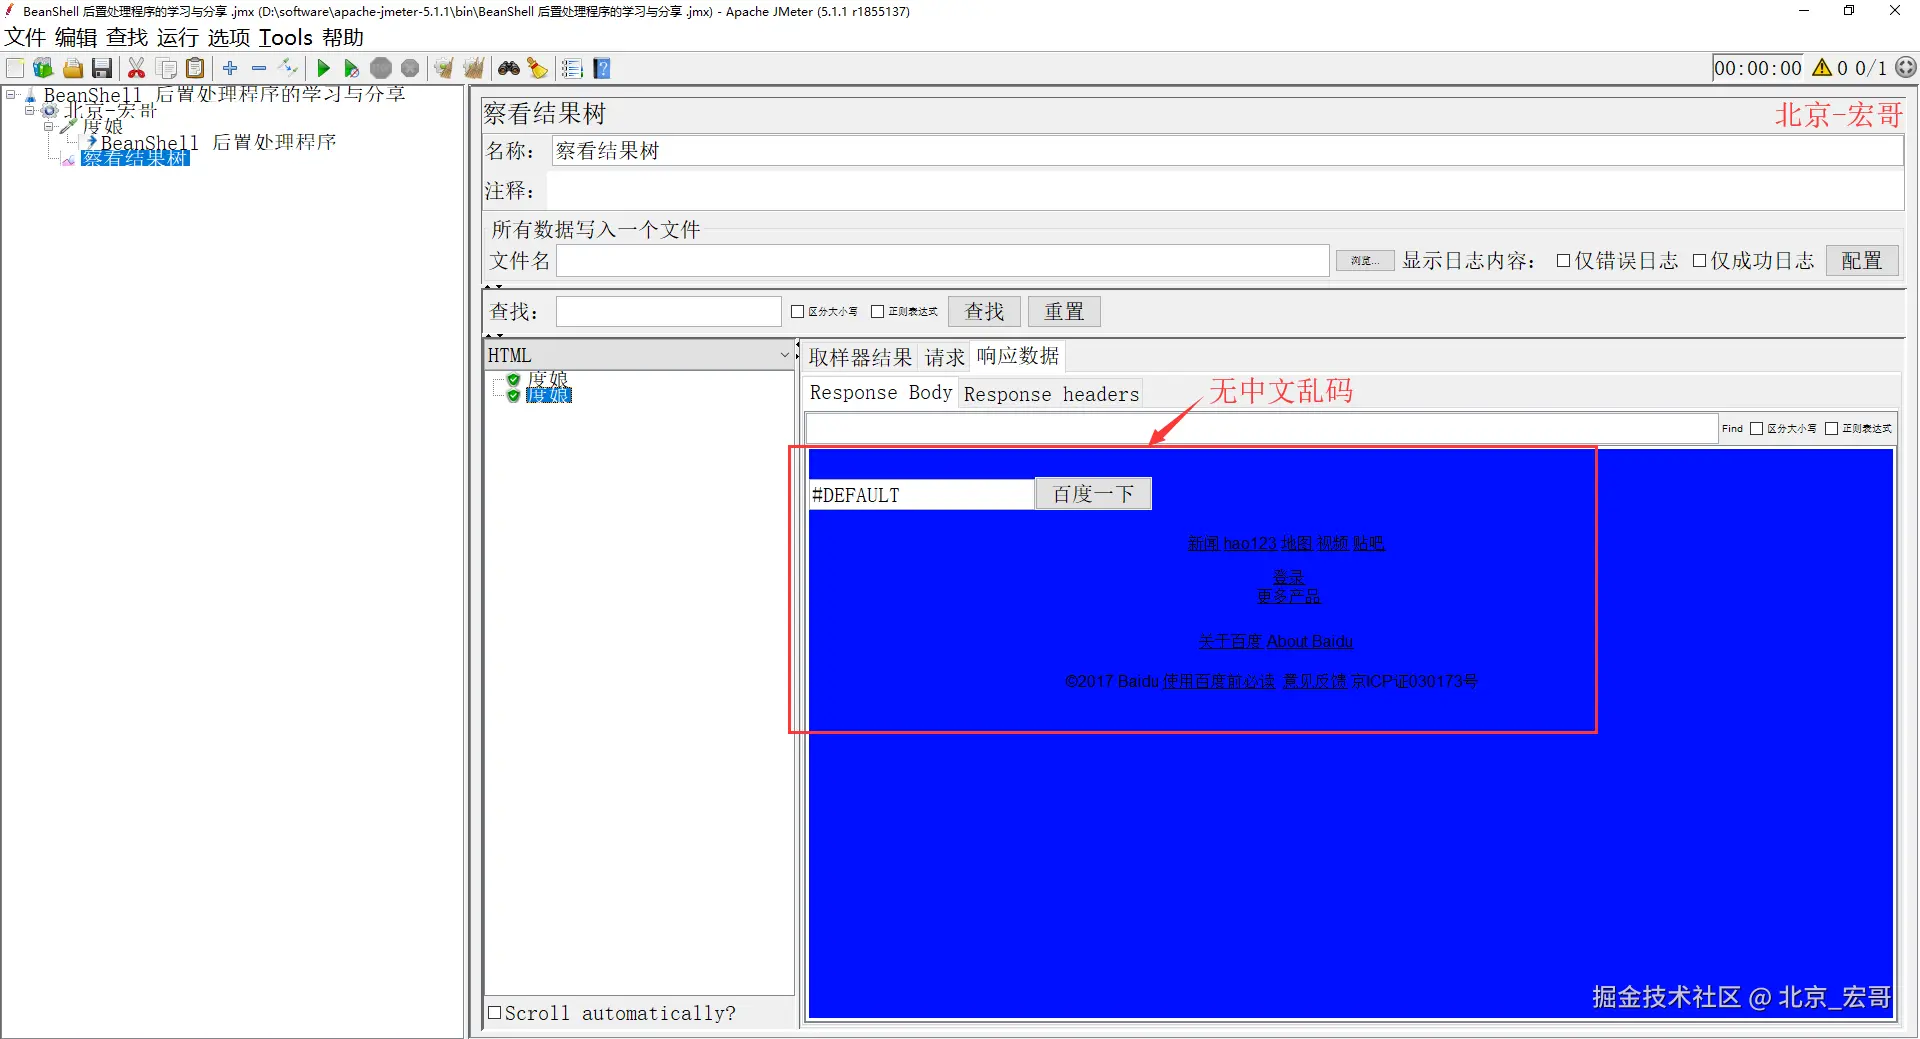Click the Clear results broom icon

(x=444, y=68)
